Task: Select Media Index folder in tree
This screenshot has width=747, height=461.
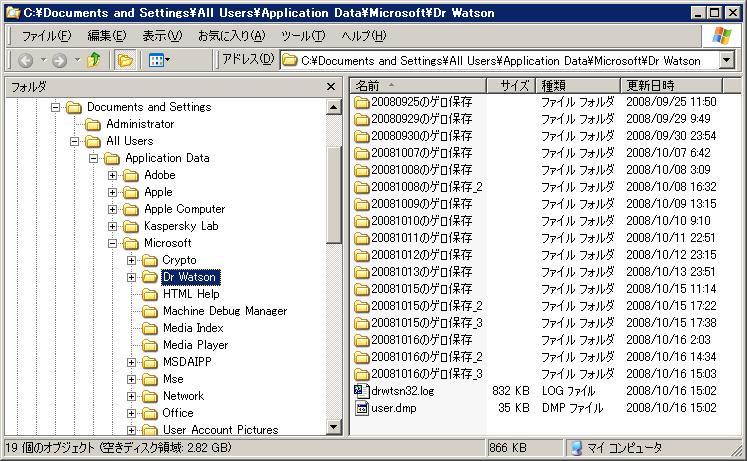Action: pyautogui.click(x=193, y=328)
